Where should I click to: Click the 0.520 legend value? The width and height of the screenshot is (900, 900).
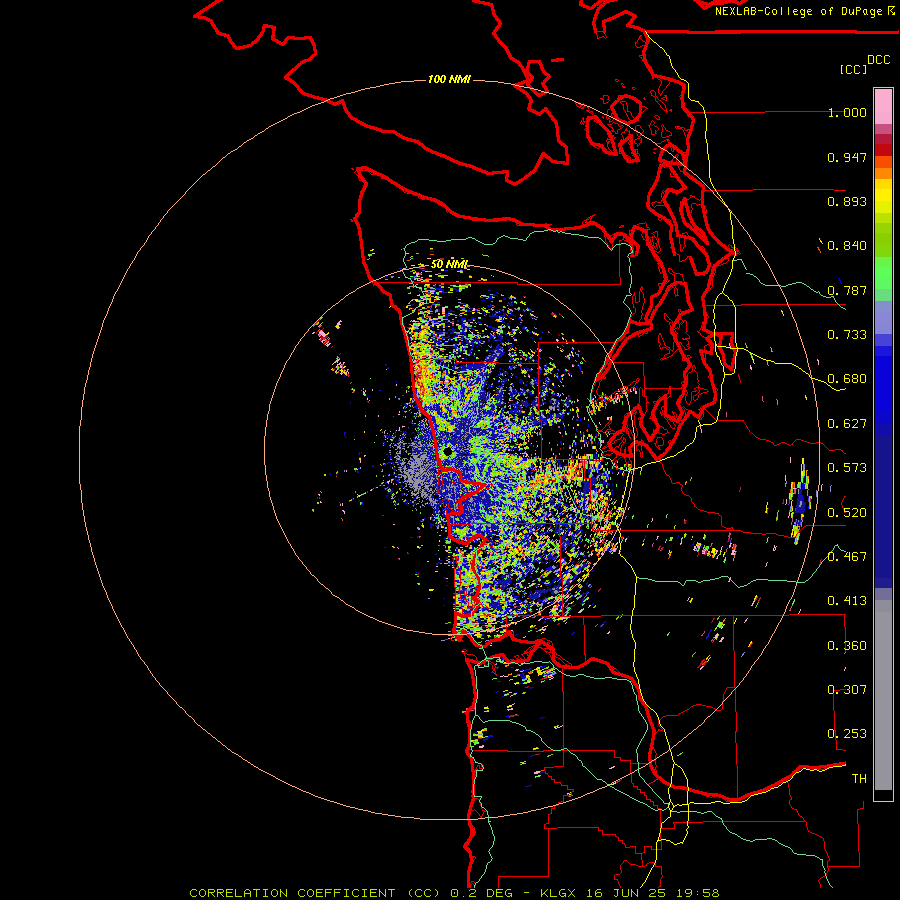pos(847,512)
